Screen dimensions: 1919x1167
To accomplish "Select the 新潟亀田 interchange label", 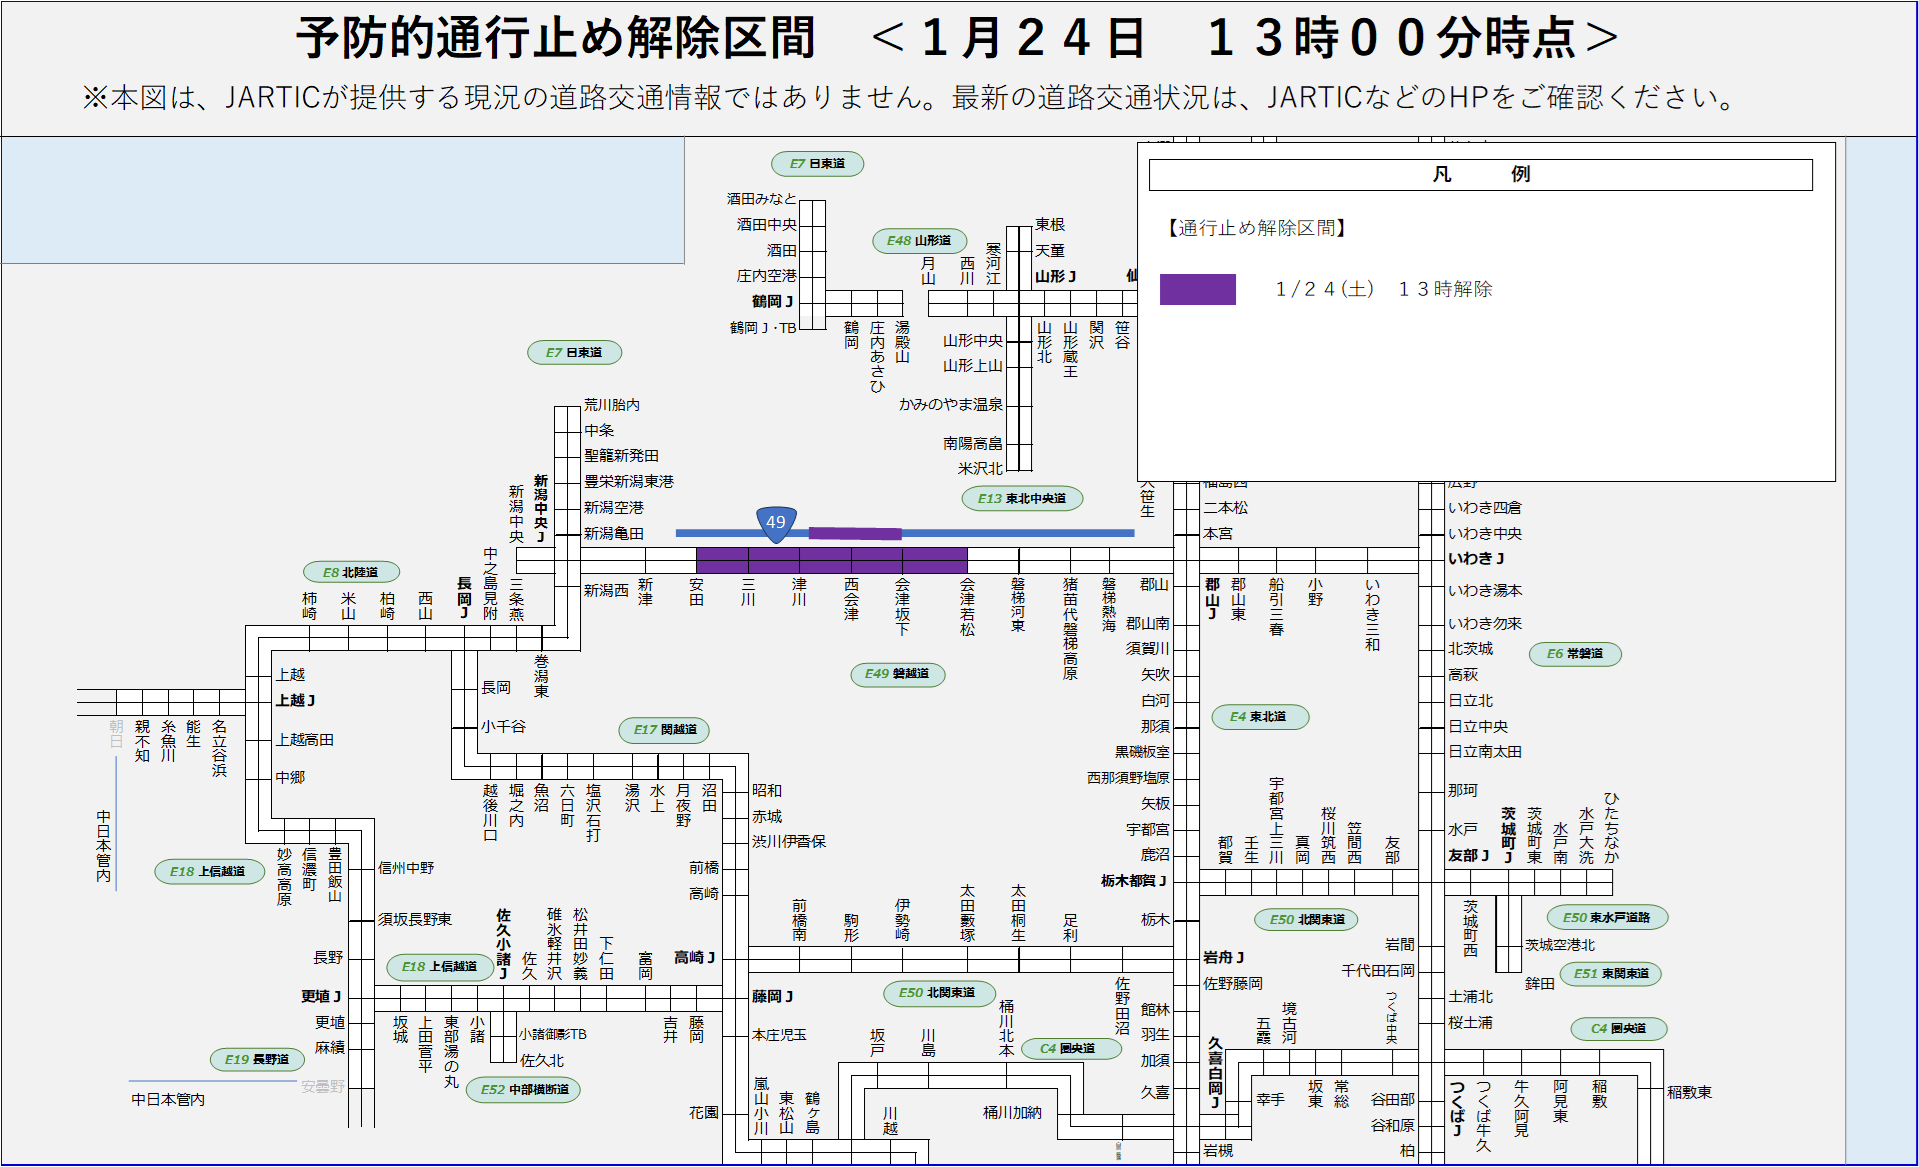I will tap(614, 534).
